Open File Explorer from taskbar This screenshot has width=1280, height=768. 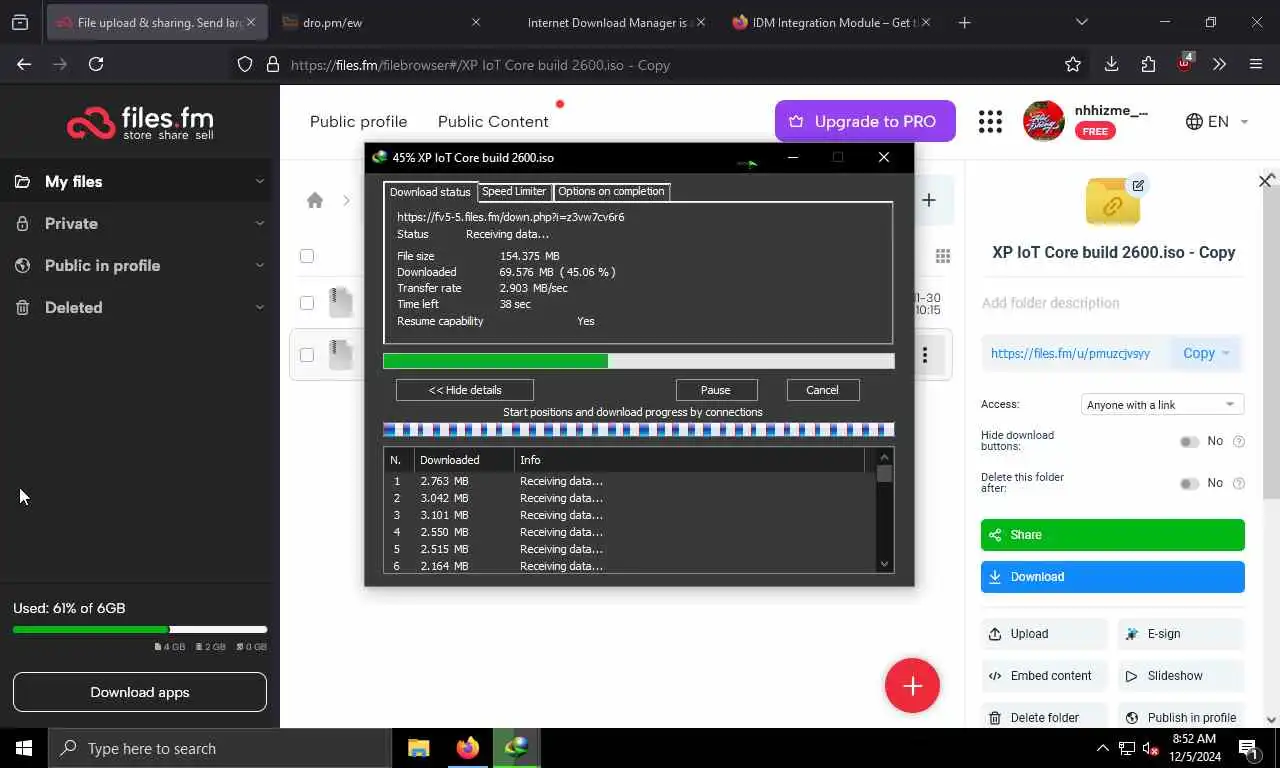point(418,748)
